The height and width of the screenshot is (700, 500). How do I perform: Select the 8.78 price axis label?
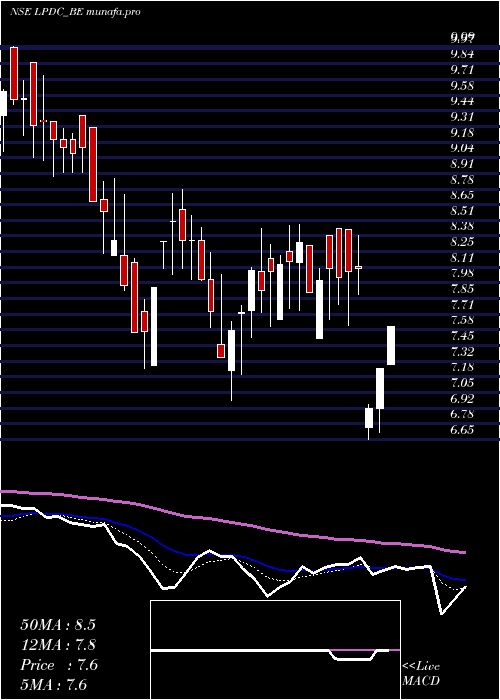[462, 179]
